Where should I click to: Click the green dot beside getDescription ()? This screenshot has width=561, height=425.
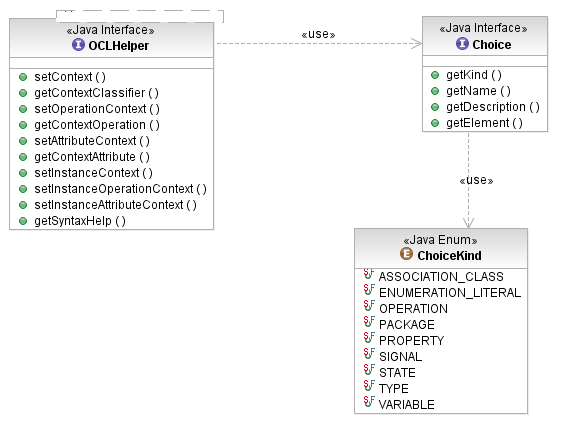tap(435, 107)
